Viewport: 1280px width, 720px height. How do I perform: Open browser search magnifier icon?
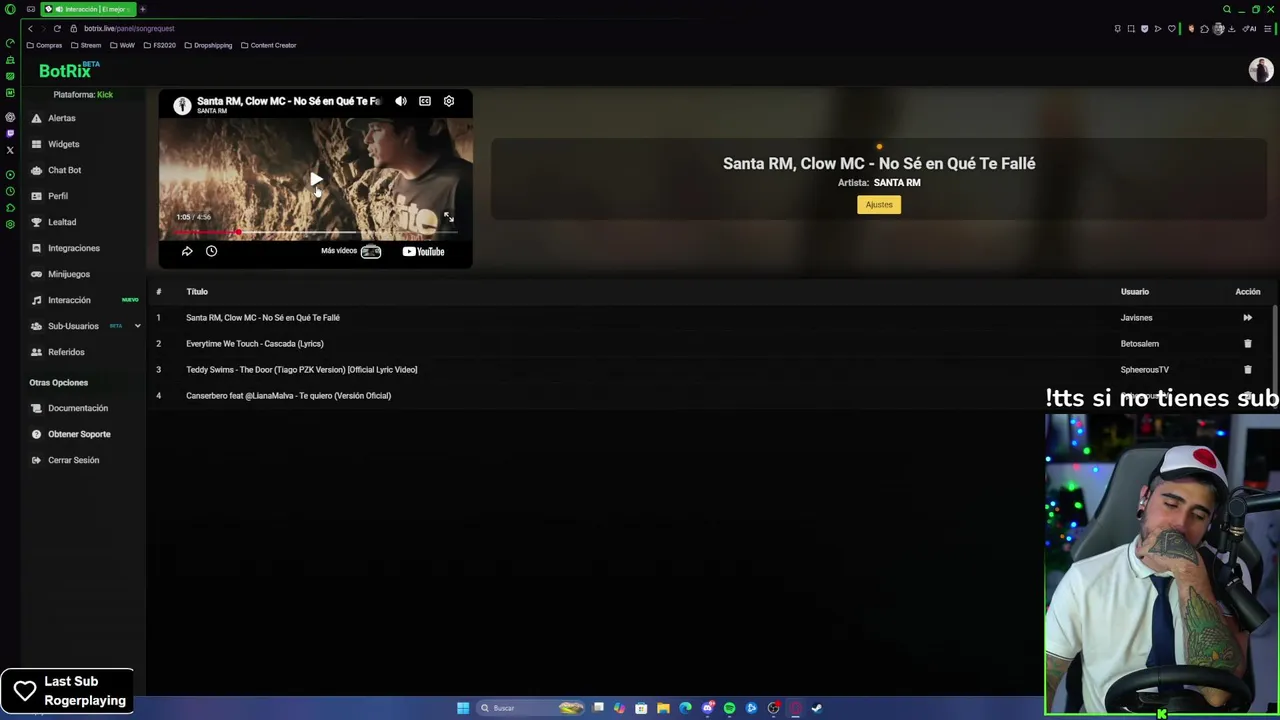(1227, 9)
